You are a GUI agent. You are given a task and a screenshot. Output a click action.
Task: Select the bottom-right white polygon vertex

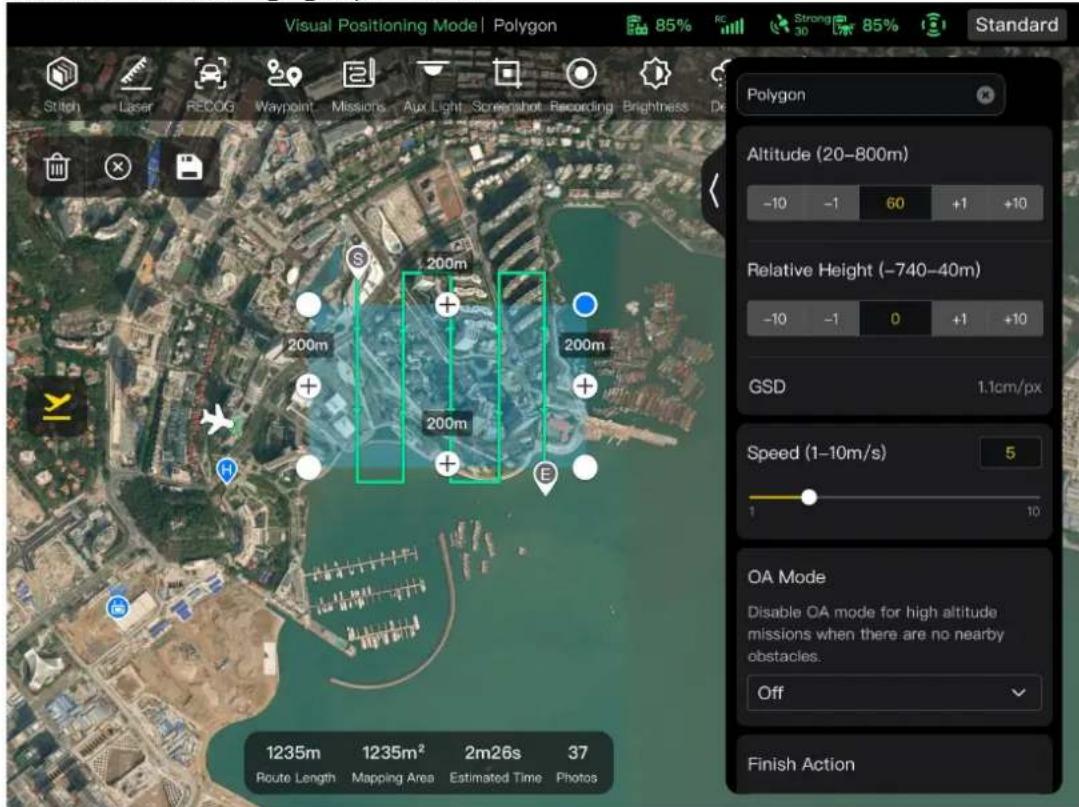[585, 468]
